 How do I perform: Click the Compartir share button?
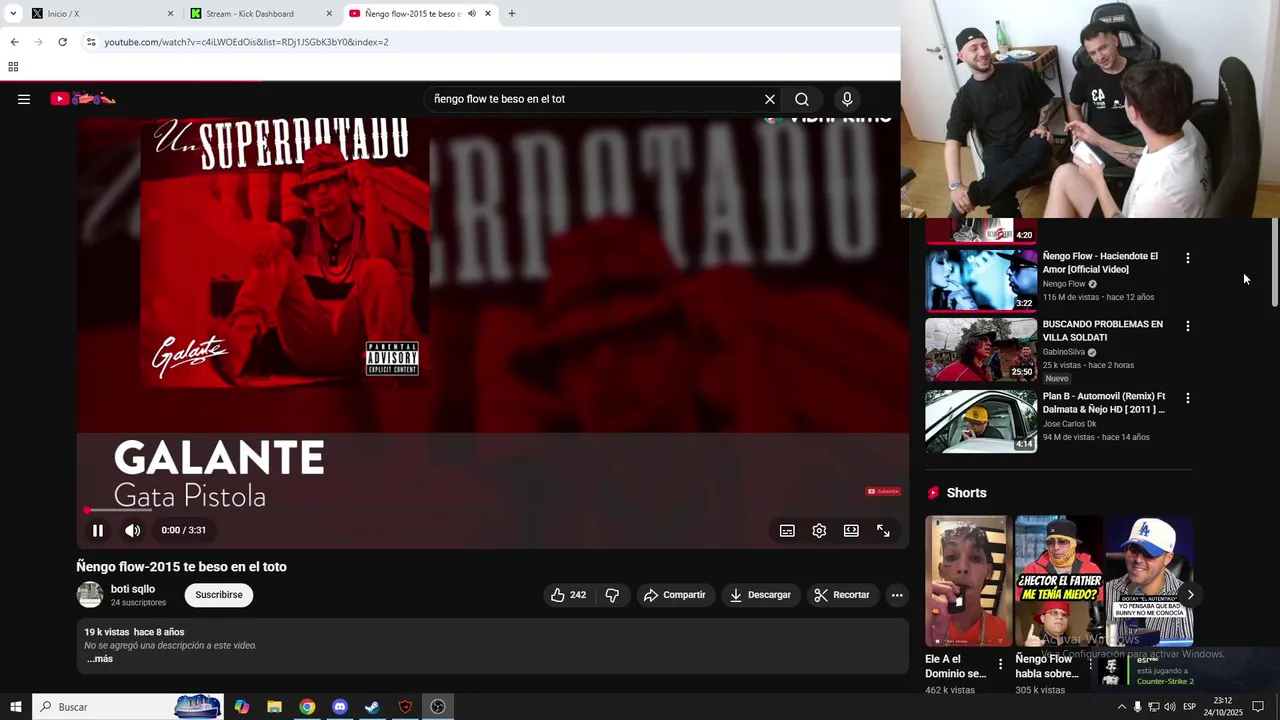tap(675, 595)
